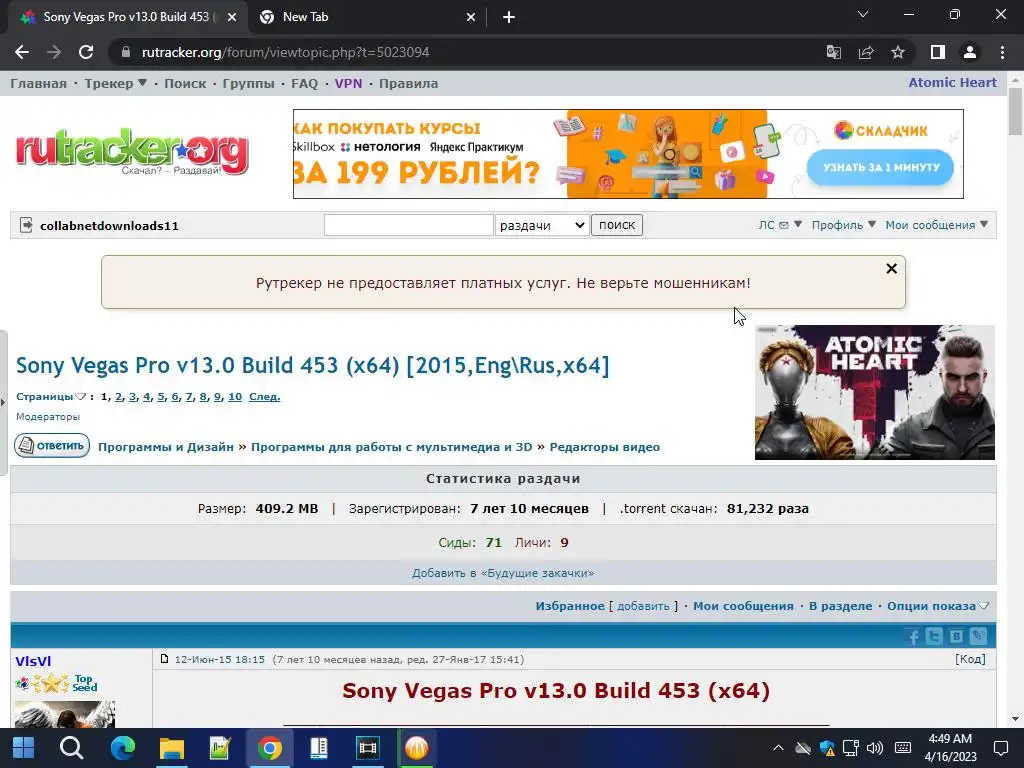Bookmark this page with the star icon

coord(898,52)
